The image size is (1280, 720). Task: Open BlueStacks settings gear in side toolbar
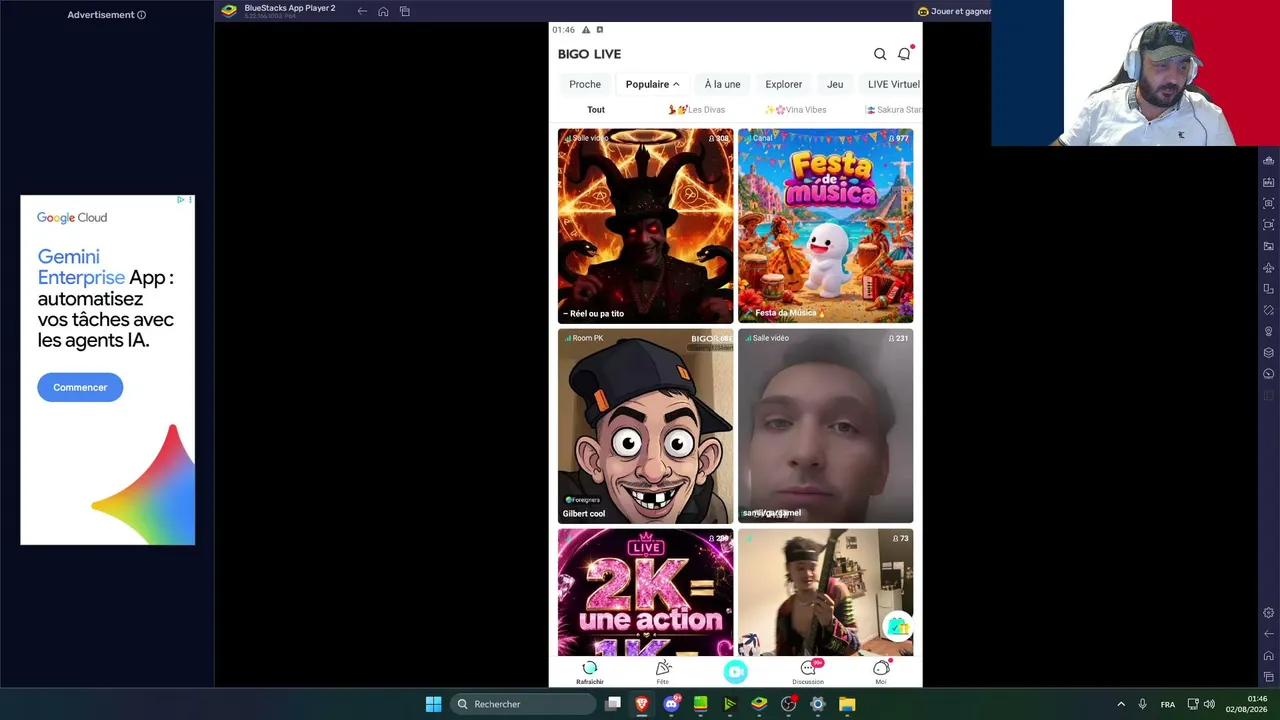click(1269, 613)
